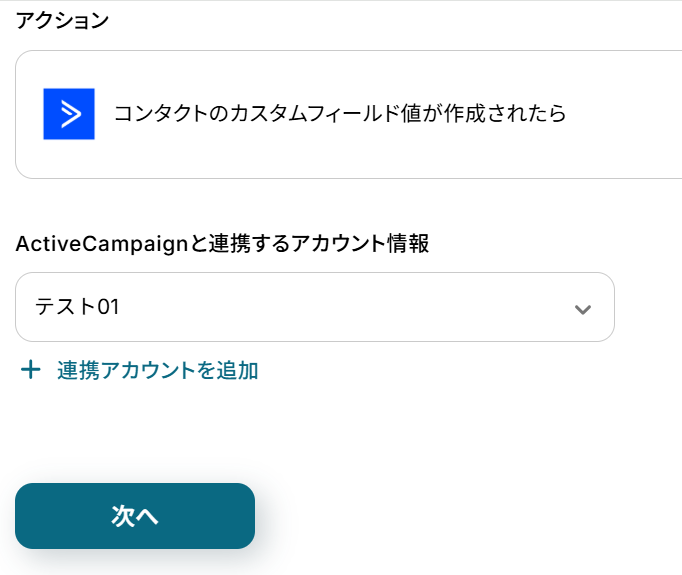Screen dimensions: 682x575
Task: Open the テスト01 account dropdown
Action: (314, 307)
